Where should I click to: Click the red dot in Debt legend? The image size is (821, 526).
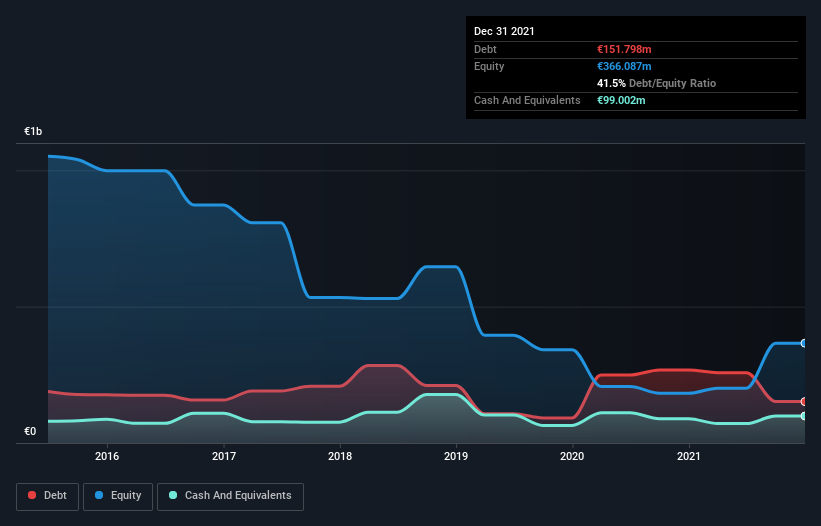(32, 495)
